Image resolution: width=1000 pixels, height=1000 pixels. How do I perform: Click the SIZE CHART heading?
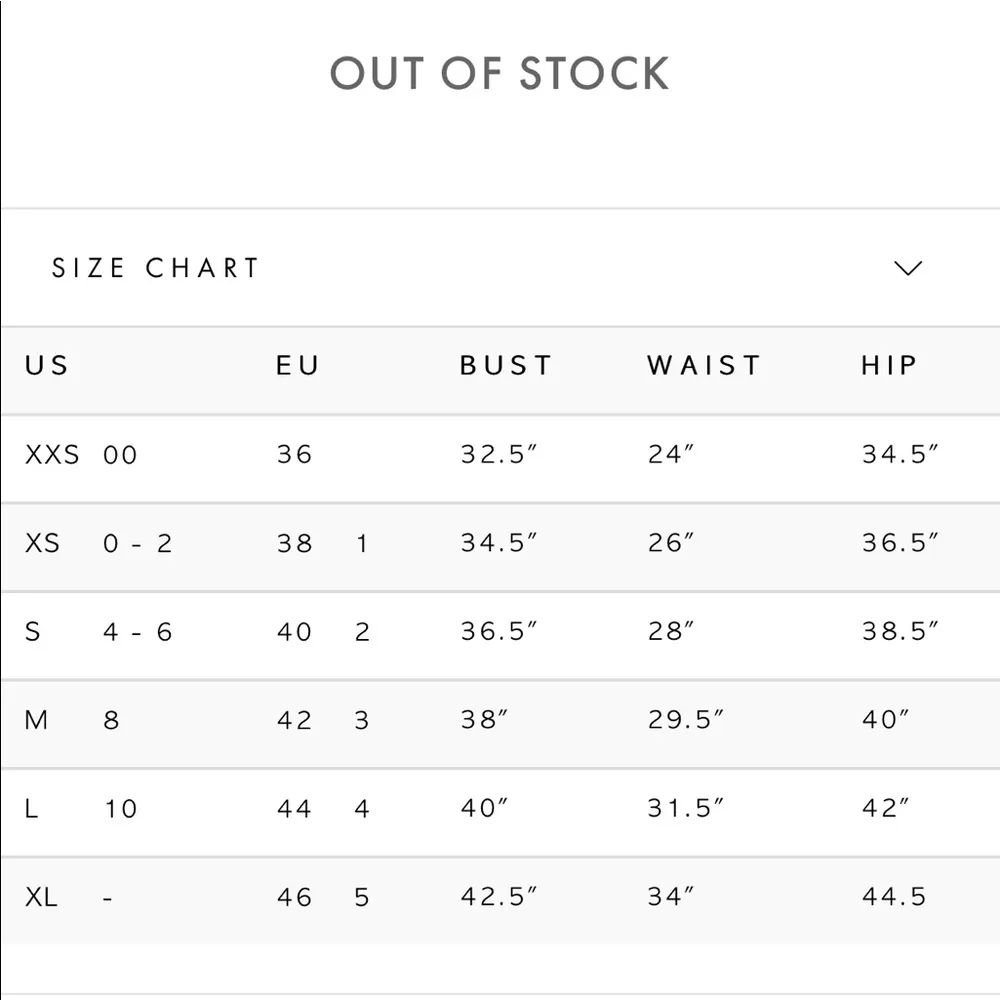pos(156,268)
